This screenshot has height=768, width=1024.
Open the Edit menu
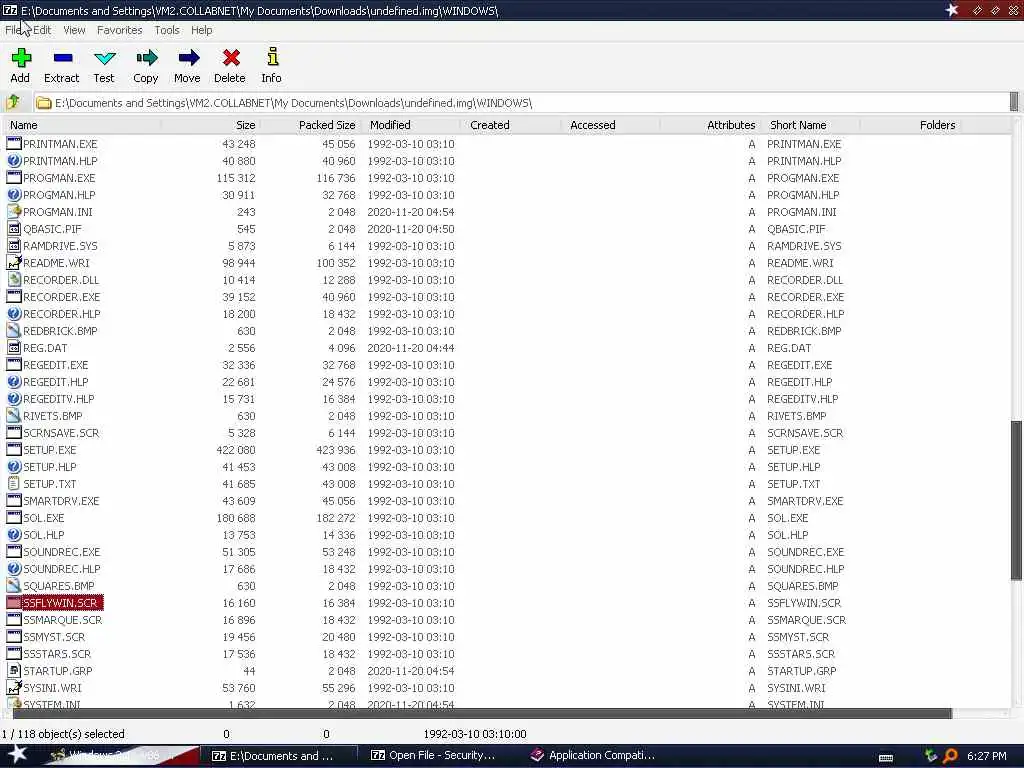(x=42, y=30)
